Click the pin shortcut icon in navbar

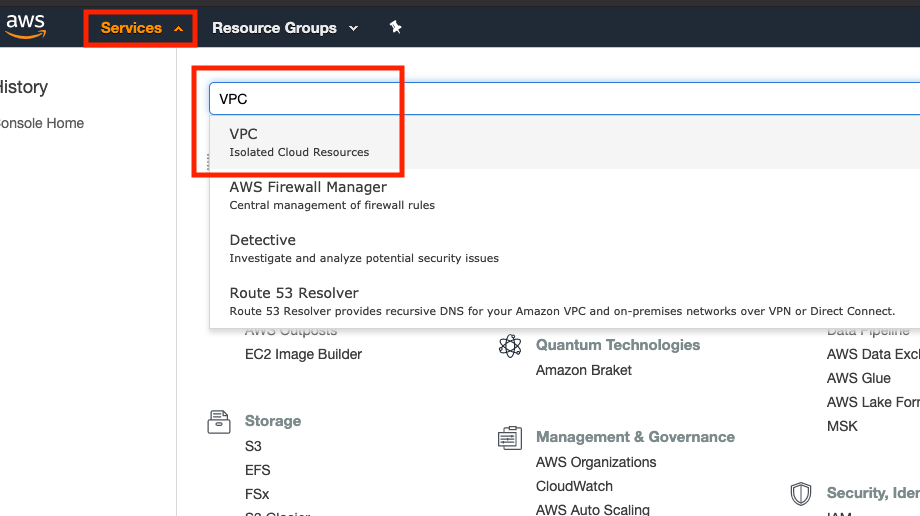click(x=396, y=28)
